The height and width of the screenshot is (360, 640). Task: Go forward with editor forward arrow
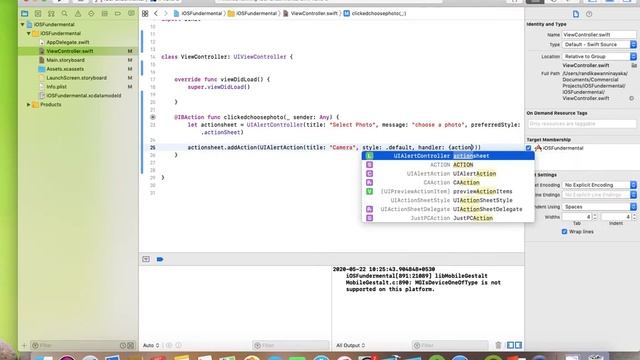pos(166,13)
